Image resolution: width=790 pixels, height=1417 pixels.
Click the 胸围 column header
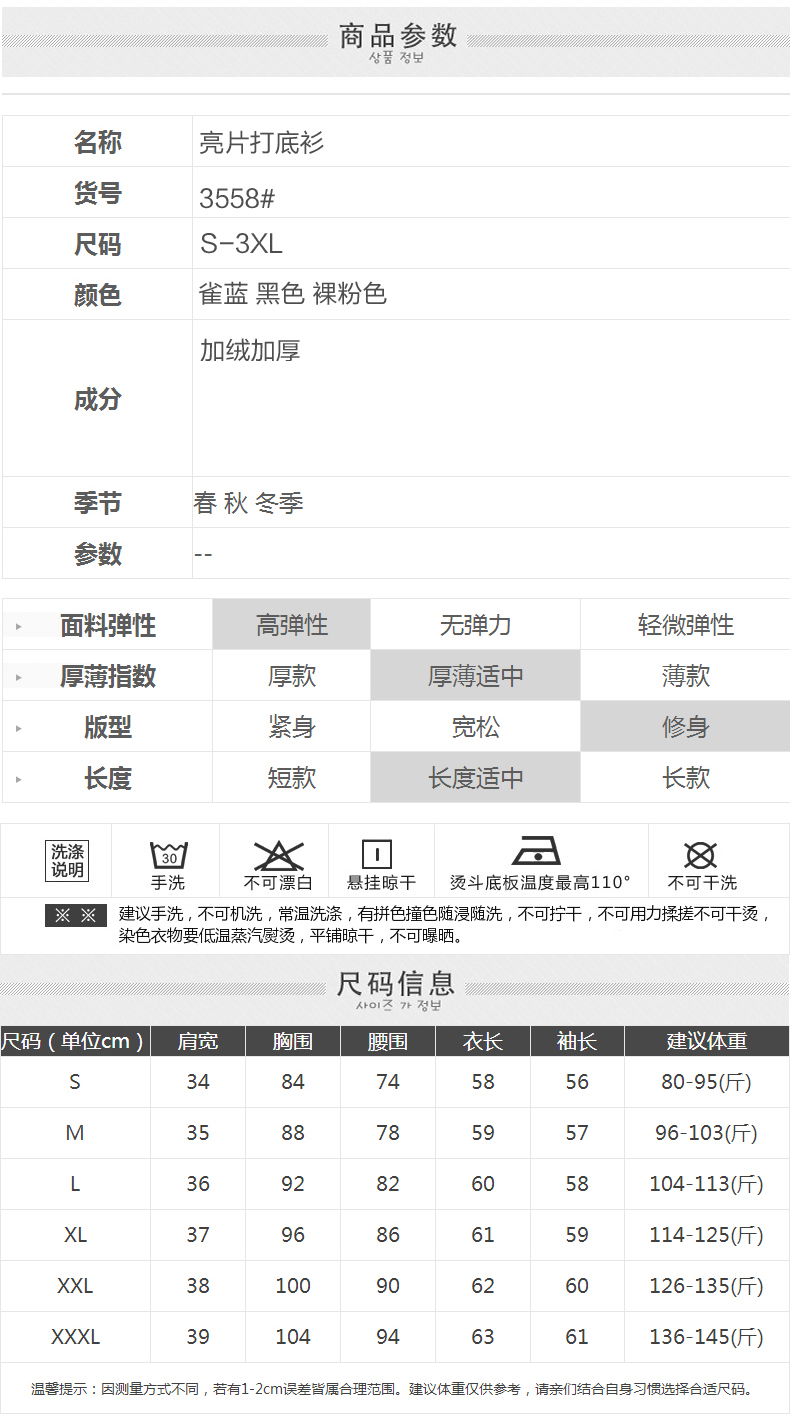click(292, 1041)
